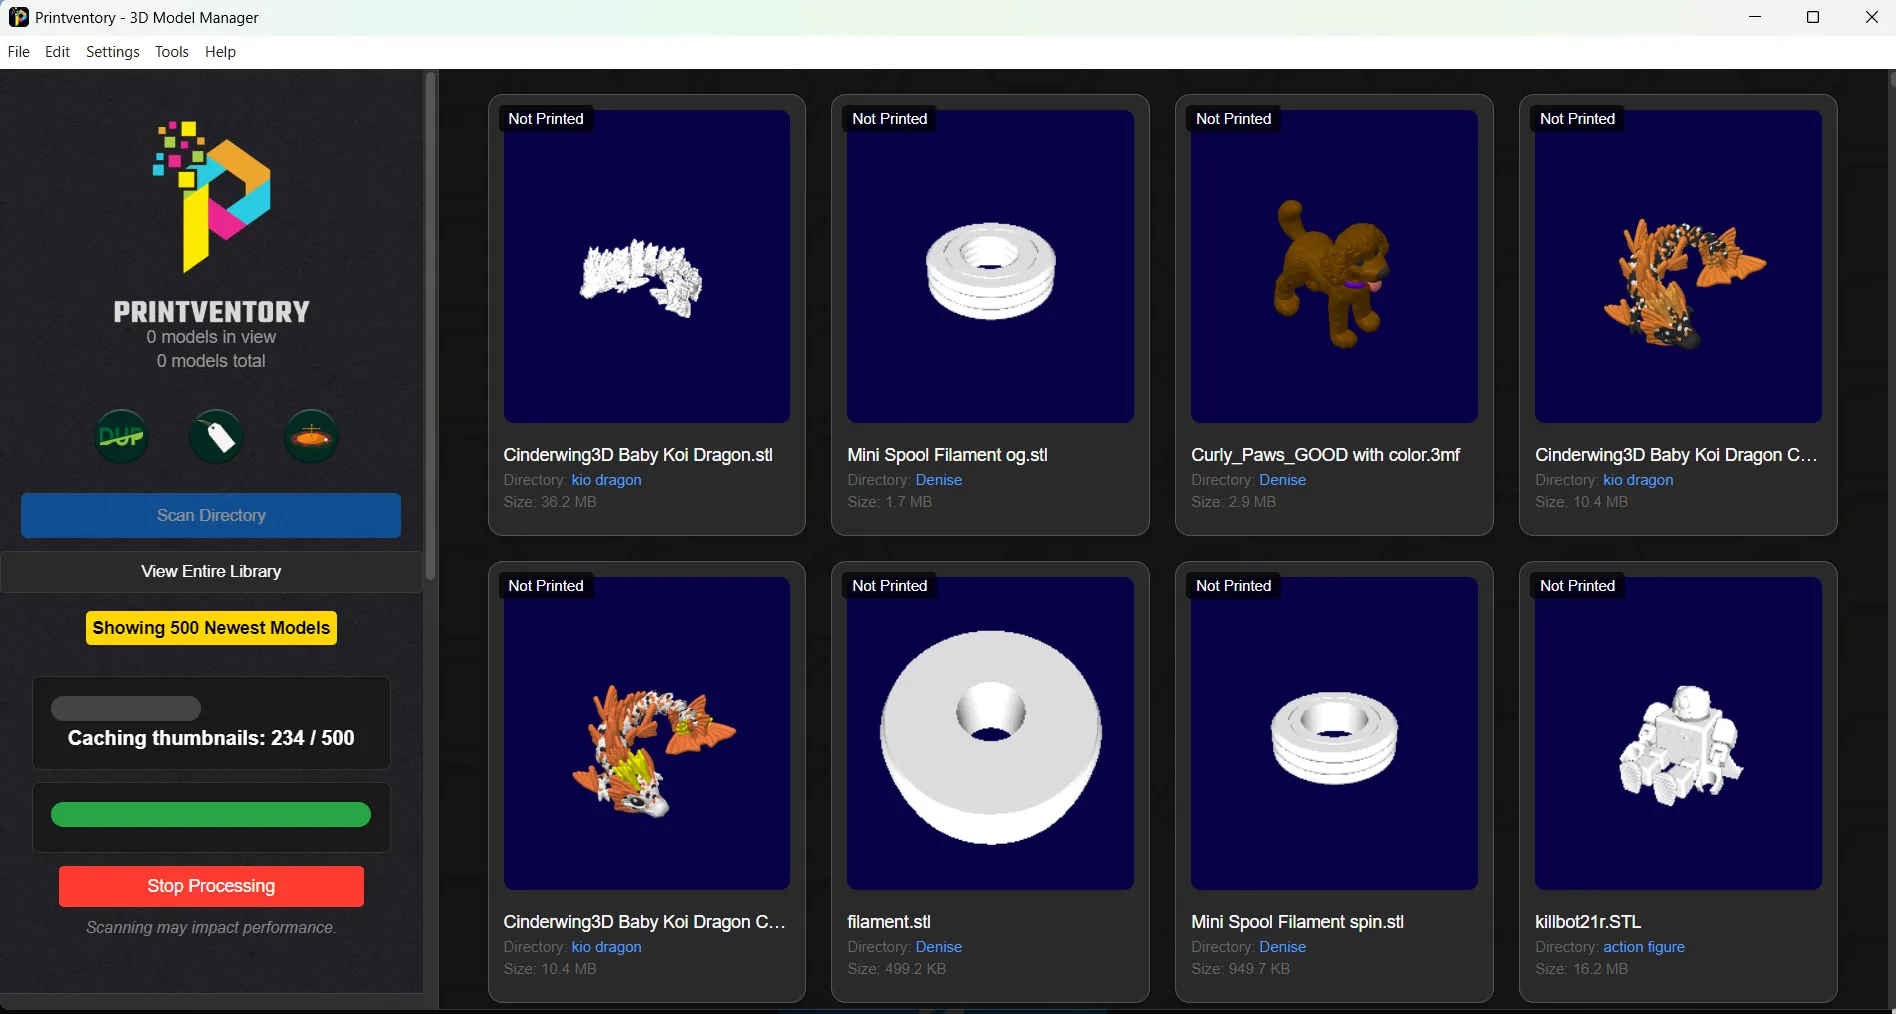
Task: Click the green progress bar
Action: pyautogui.click(x=211, y=815)
